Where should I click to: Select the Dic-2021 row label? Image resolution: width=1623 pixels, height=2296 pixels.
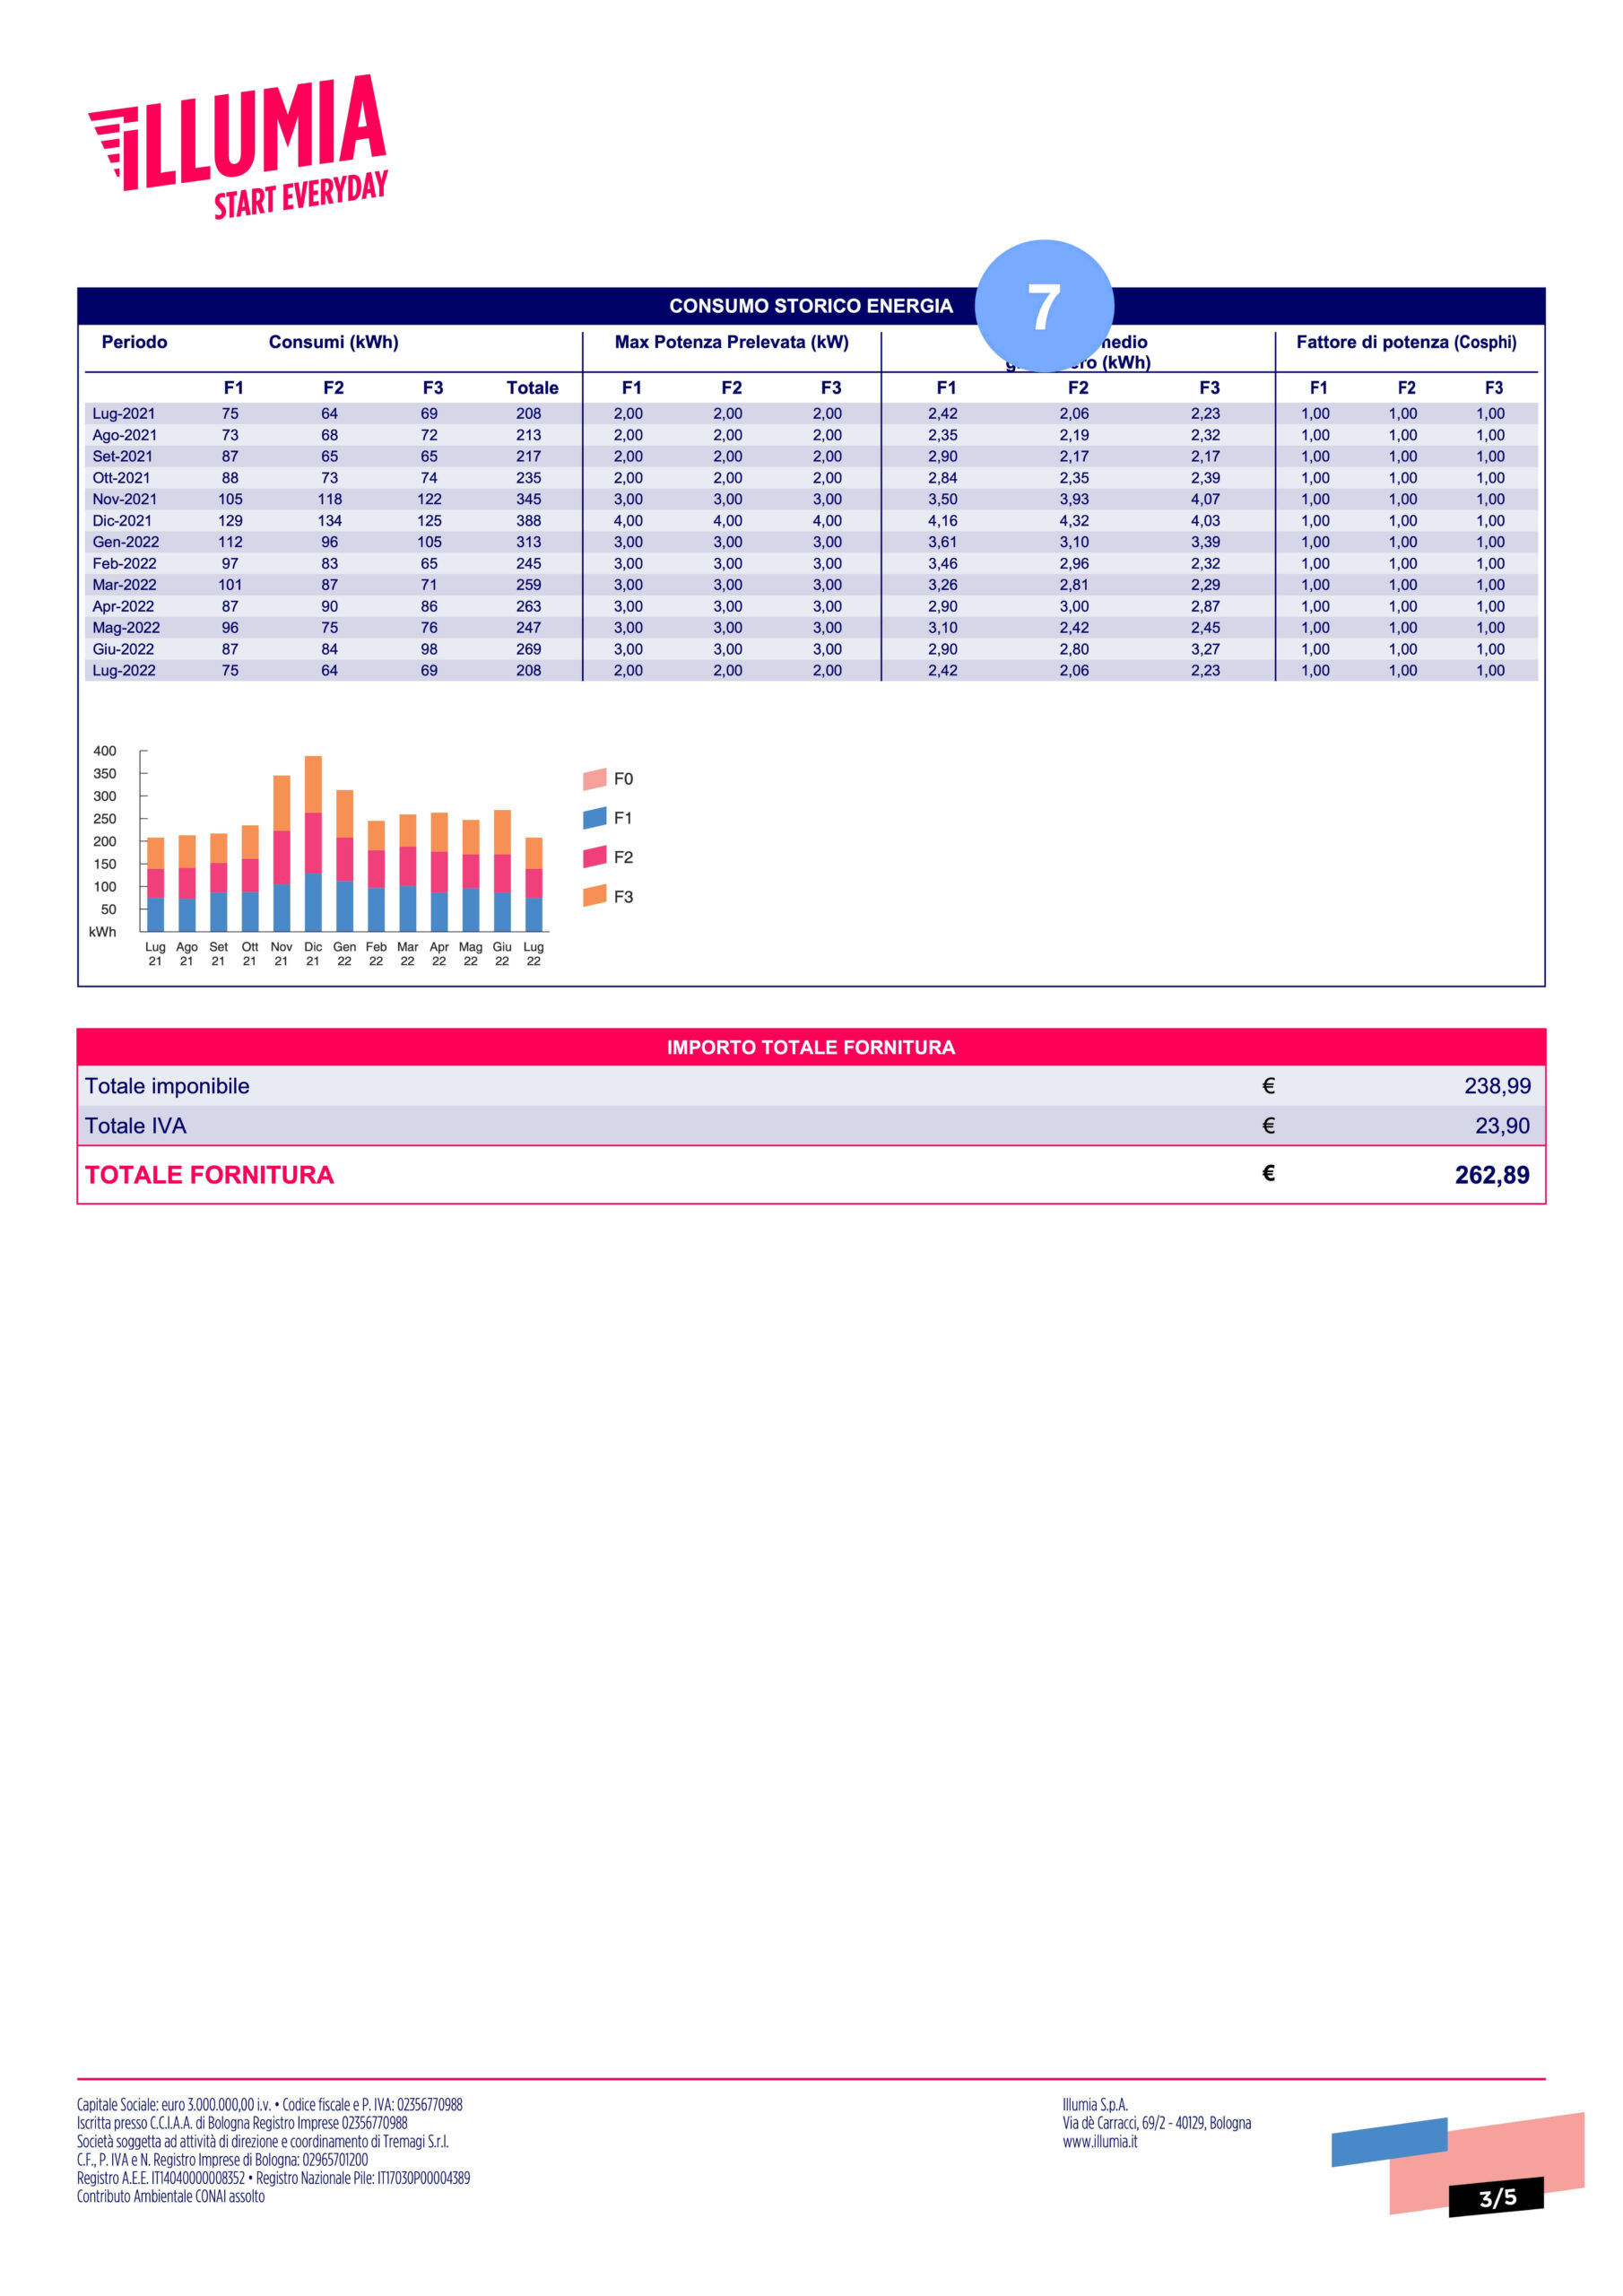[x=122, y=521]
